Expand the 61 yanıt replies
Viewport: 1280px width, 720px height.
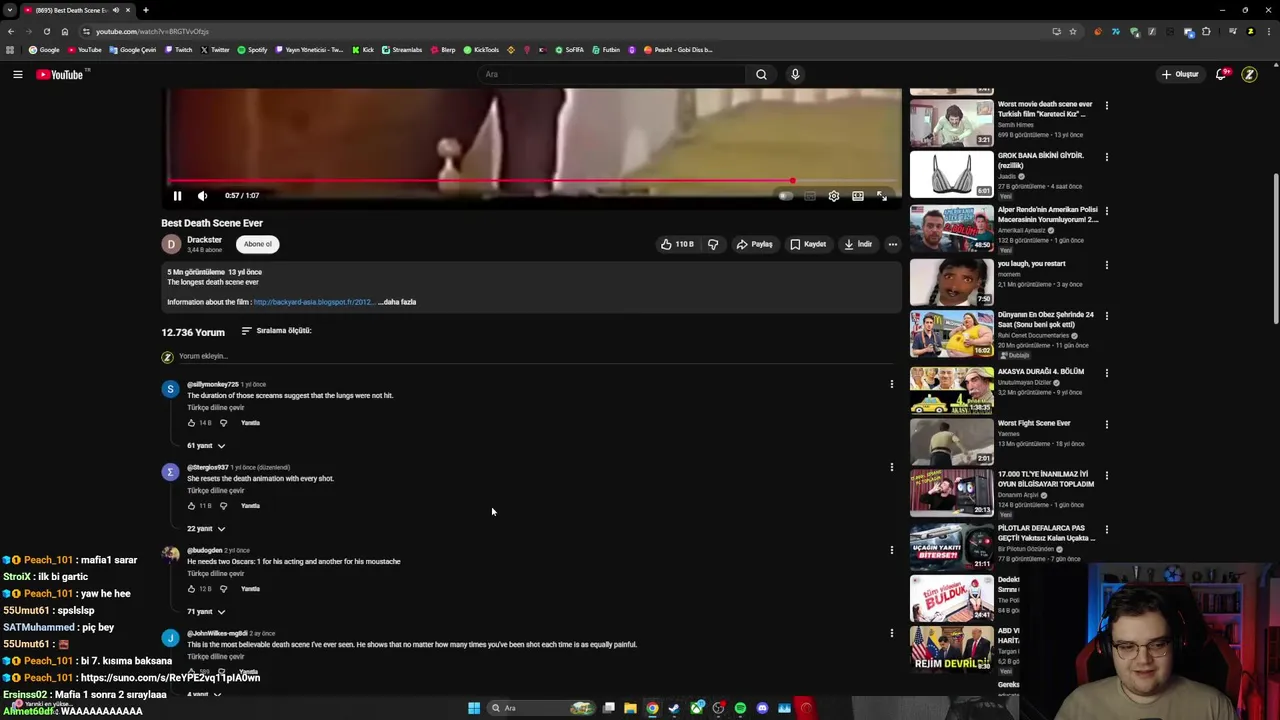(x=206, y=446)
